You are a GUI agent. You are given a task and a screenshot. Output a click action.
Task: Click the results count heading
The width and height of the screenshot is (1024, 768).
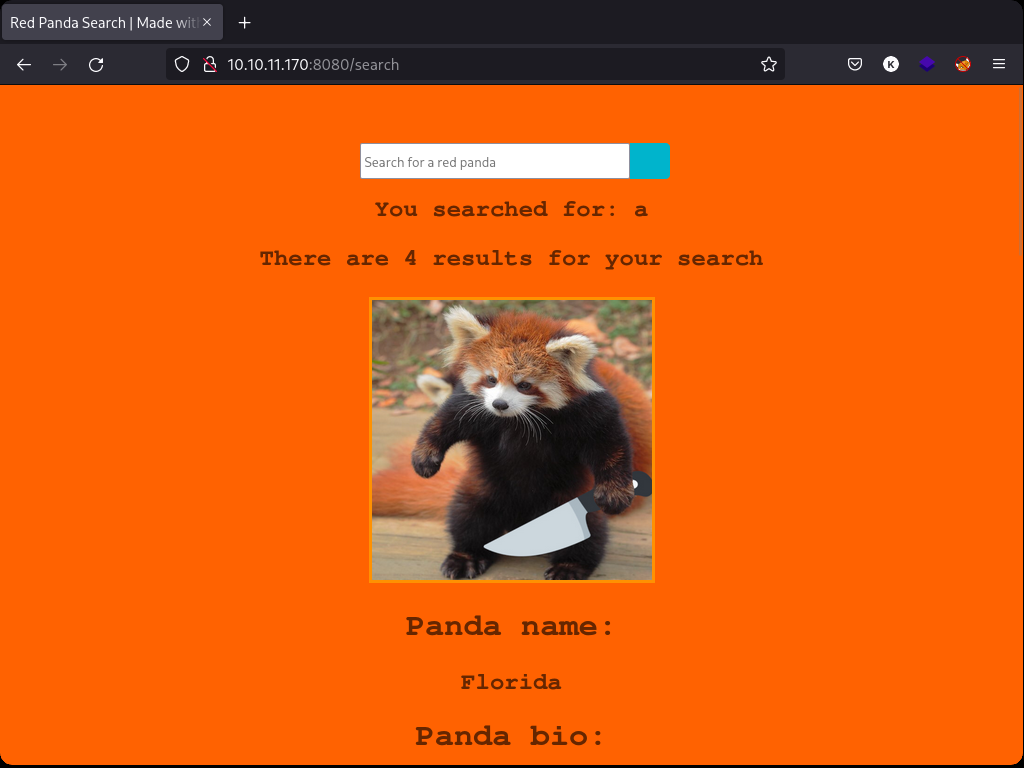coord(511,258)
